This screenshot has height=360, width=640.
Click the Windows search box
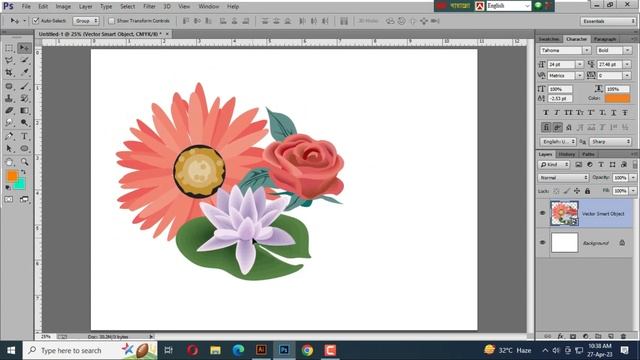point(90,350)
